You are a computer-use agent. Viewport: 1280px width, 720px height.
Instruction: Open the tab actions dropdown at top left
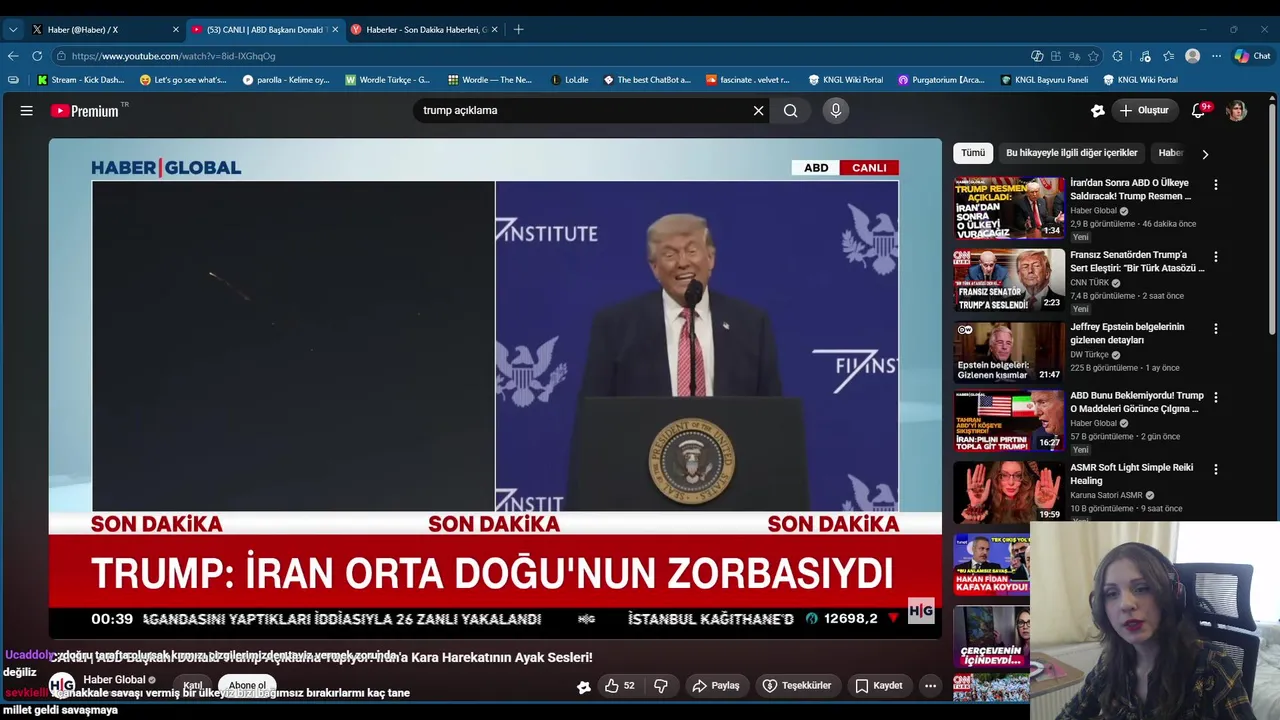(x=13, y=29)
